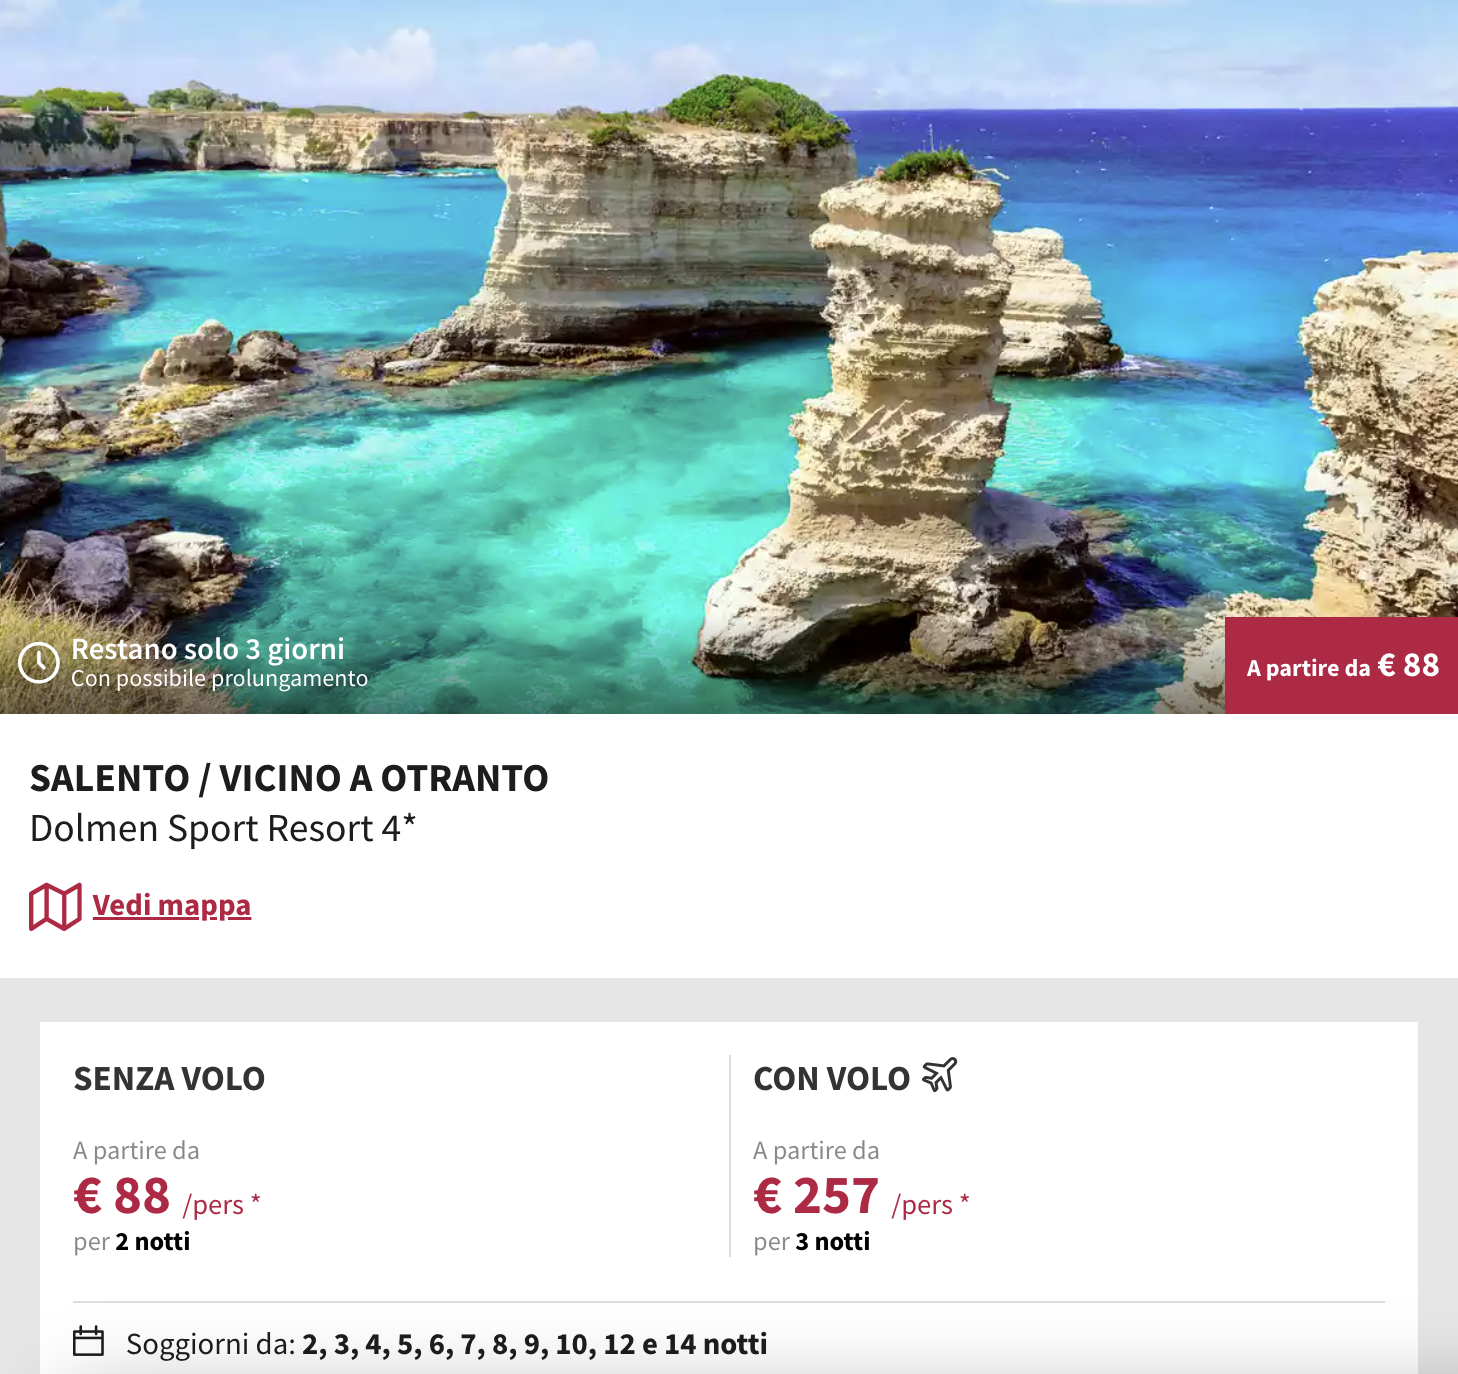This screenshot has width=1458, height=1374.
Task: Click the clock icon beside Restano solo 3 giorni
Action: tap(39, 663)
